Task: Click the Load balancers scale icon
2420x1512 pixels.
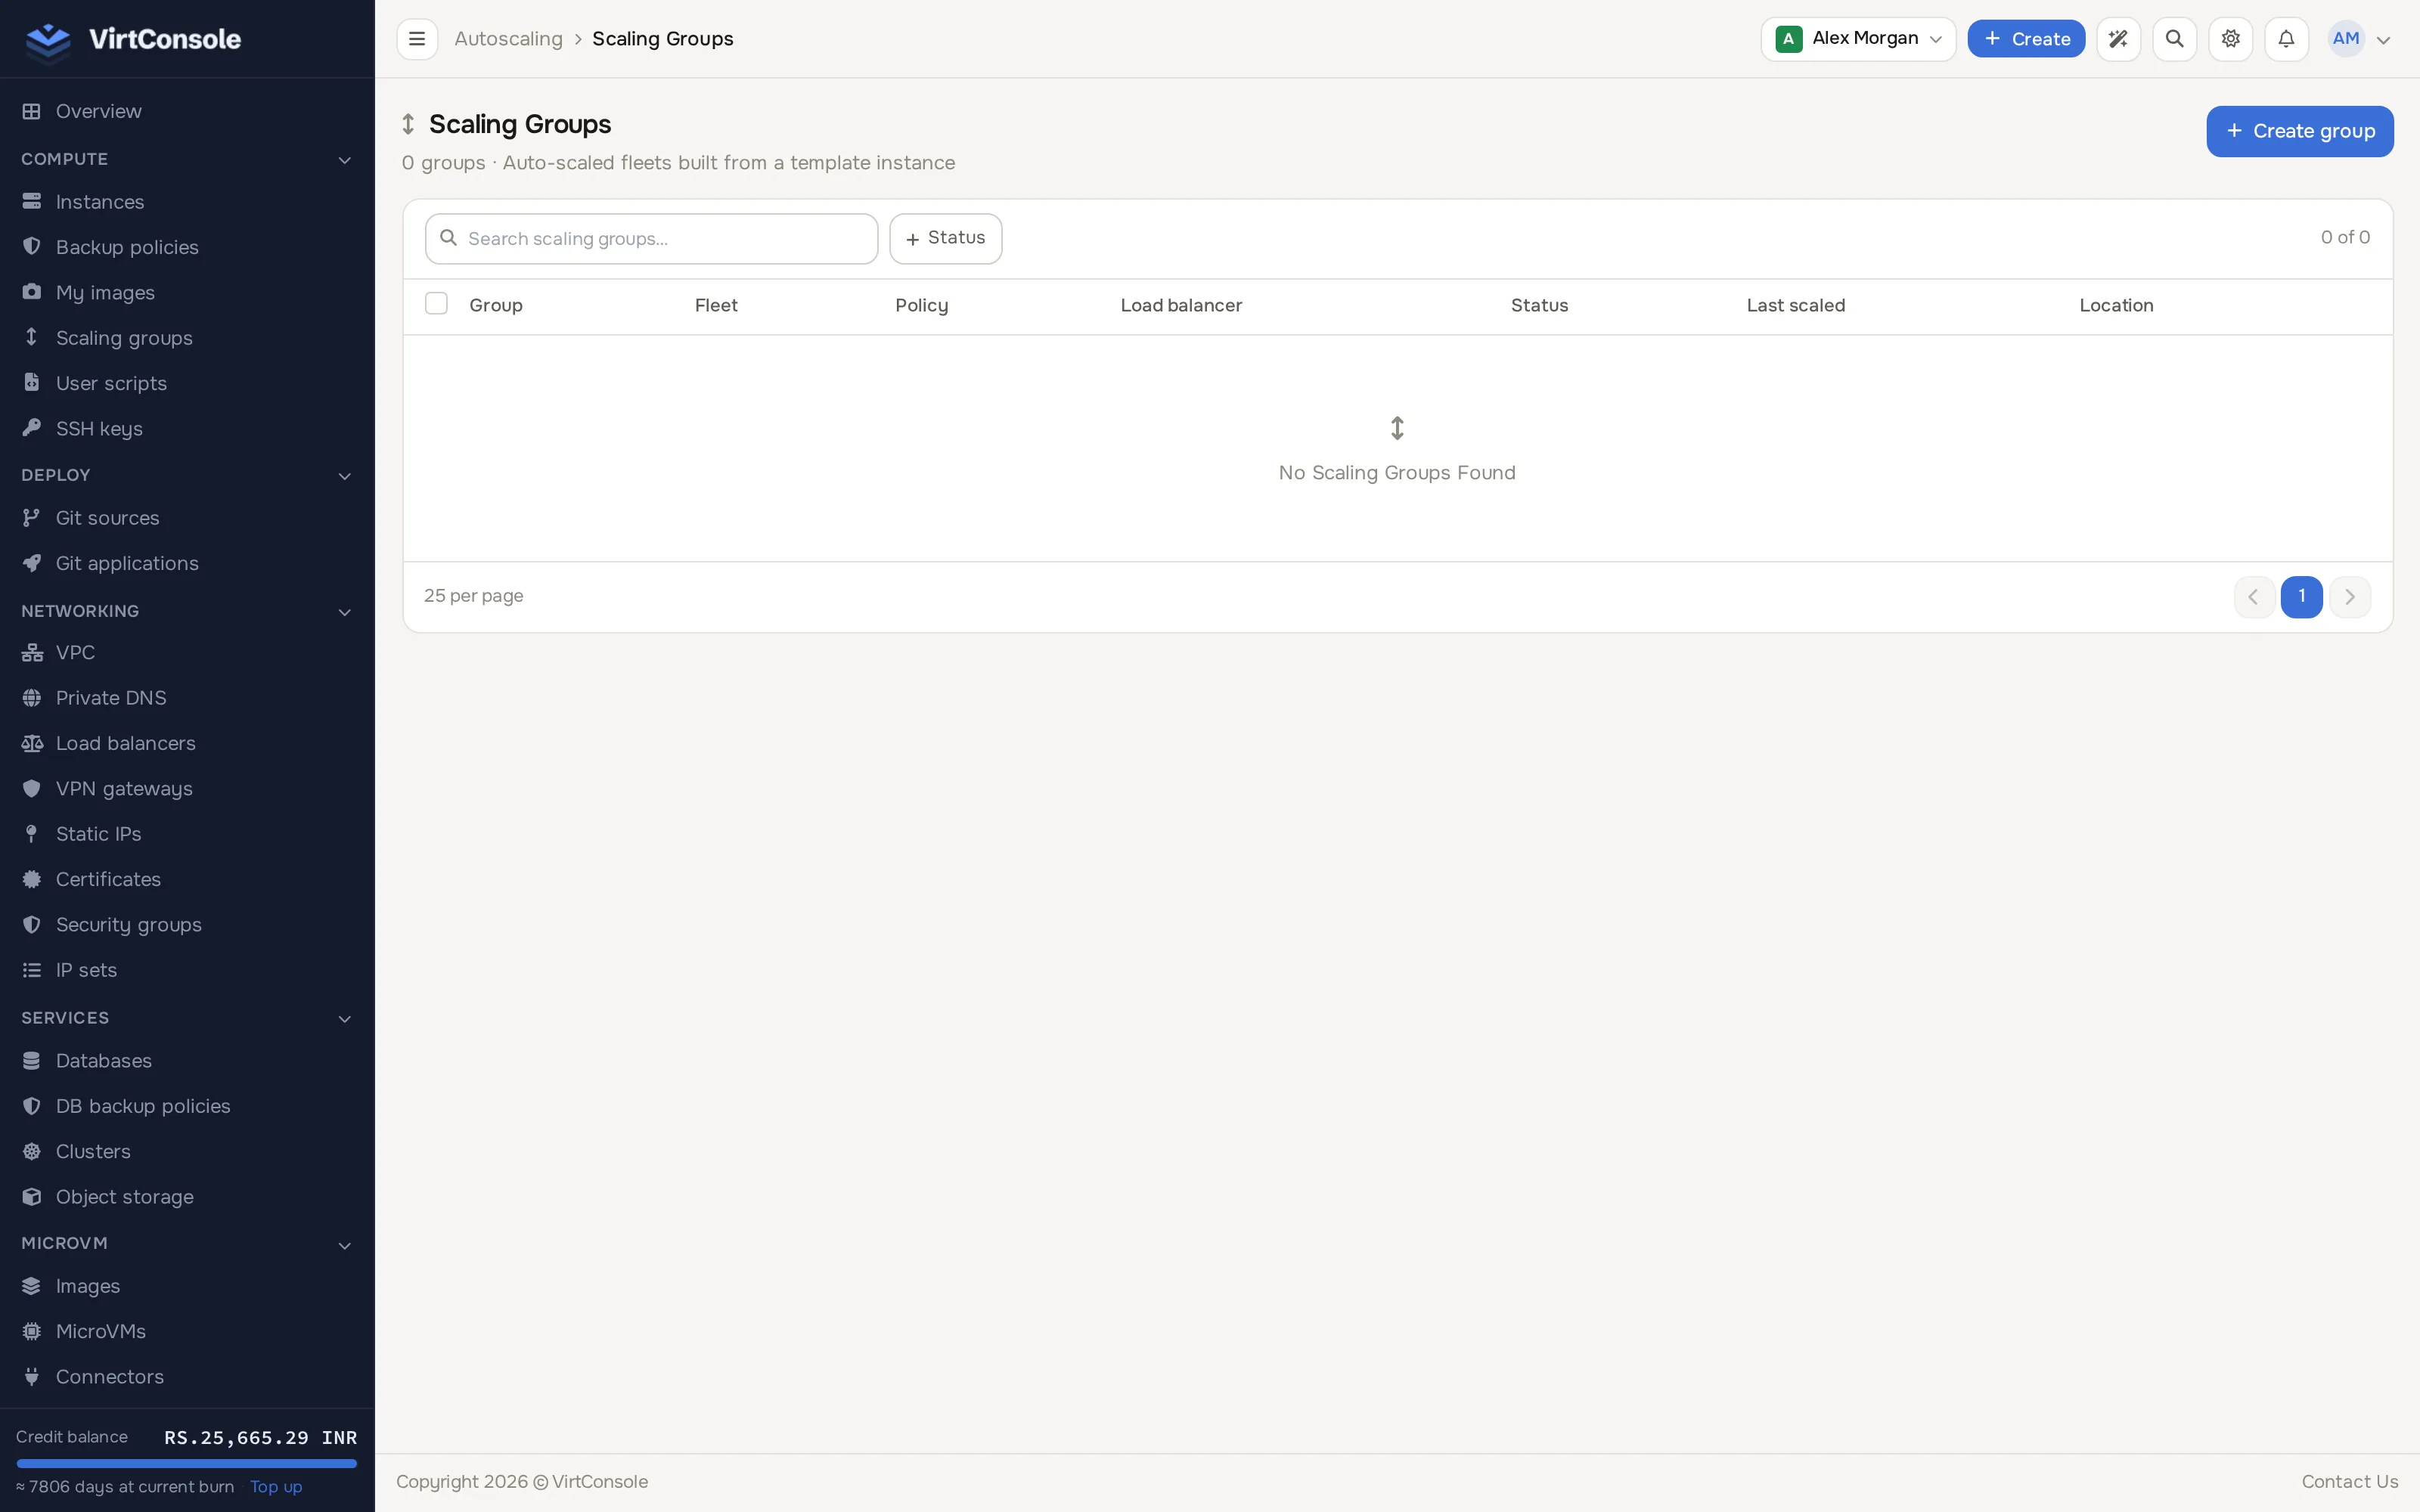Action: (32, 743)
